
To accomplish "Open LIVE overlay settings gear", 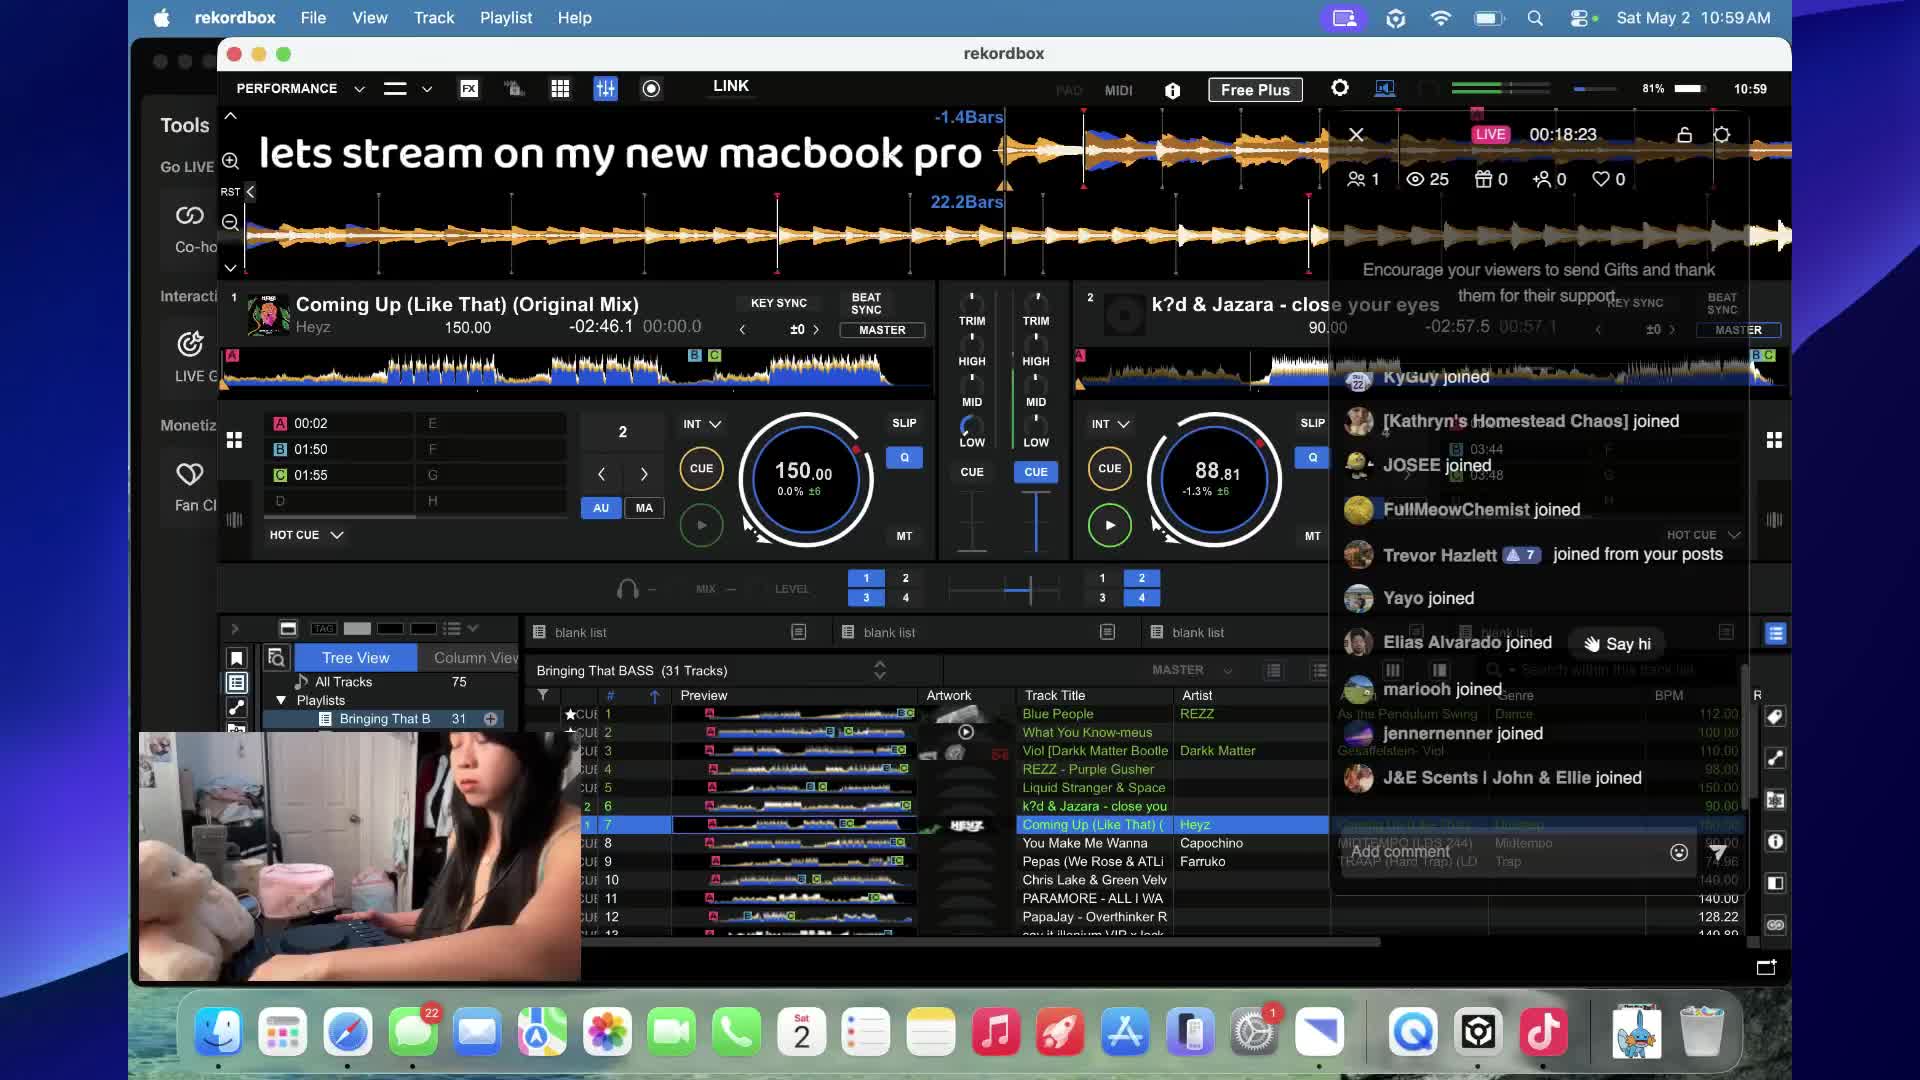I will point(1722,134).
